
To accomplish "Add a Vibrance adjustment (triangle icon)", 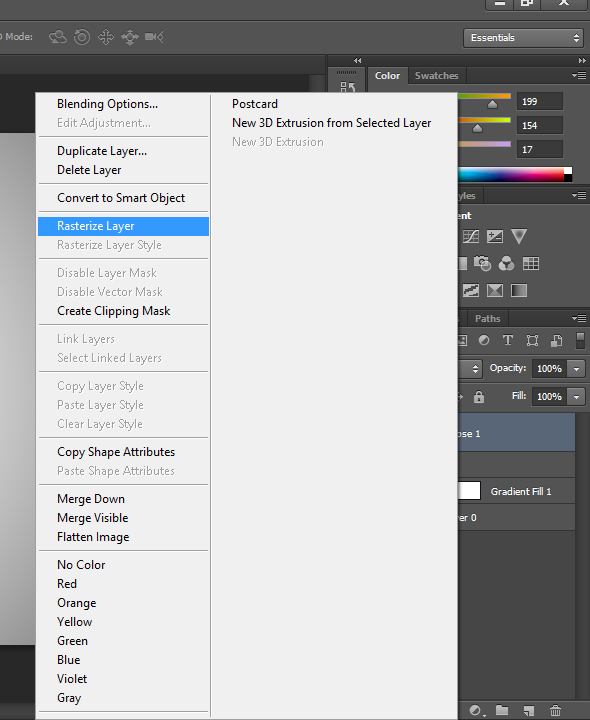I will click(x=519, y=236).
